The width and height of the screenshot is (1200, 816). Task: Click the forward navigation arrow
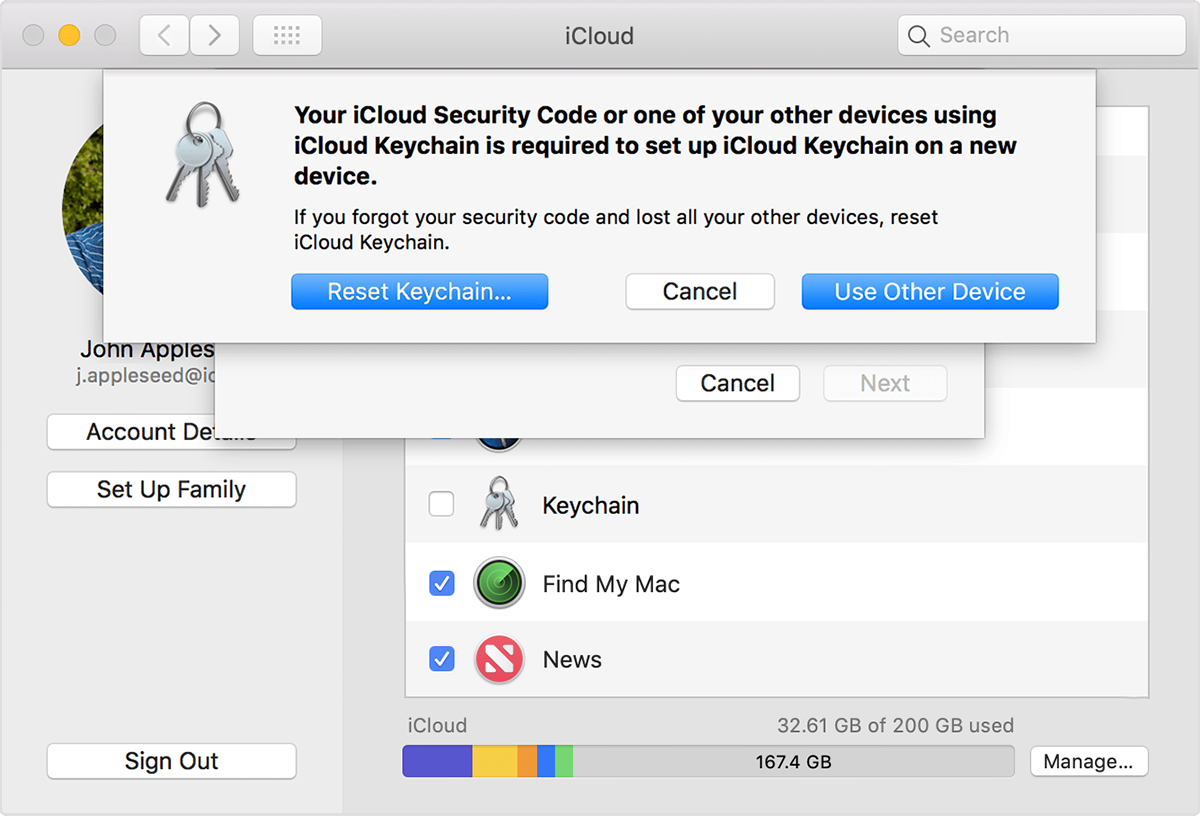click(214, 36)
